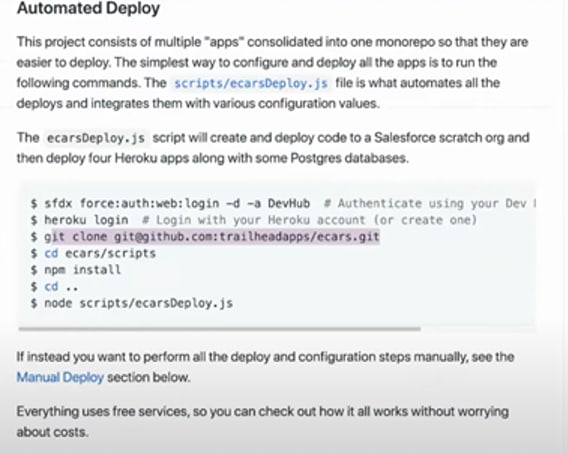This screenshot has width=568, height=454.
Task: Click the Automated Deploy heading
Action: coord(88,9)
